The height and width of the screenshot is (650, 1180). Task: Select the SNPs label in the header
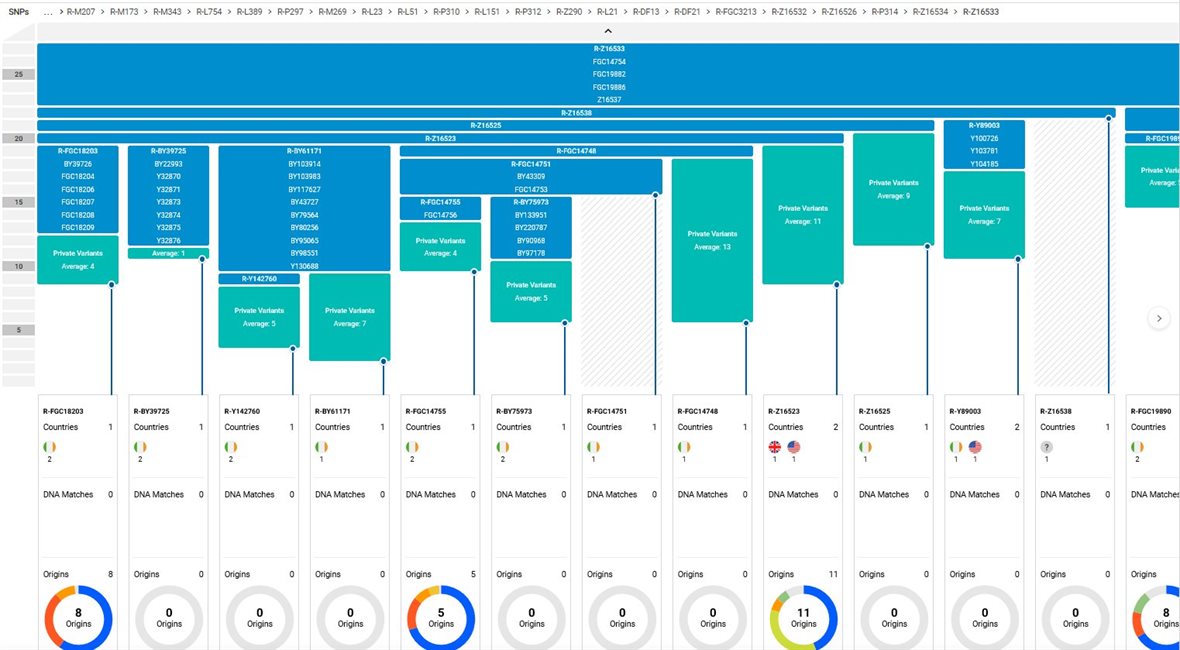point(17,13)
